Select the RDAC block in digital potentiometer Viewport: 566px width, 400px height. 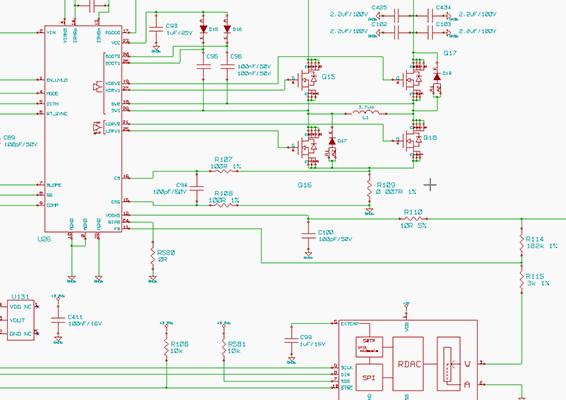408,364
